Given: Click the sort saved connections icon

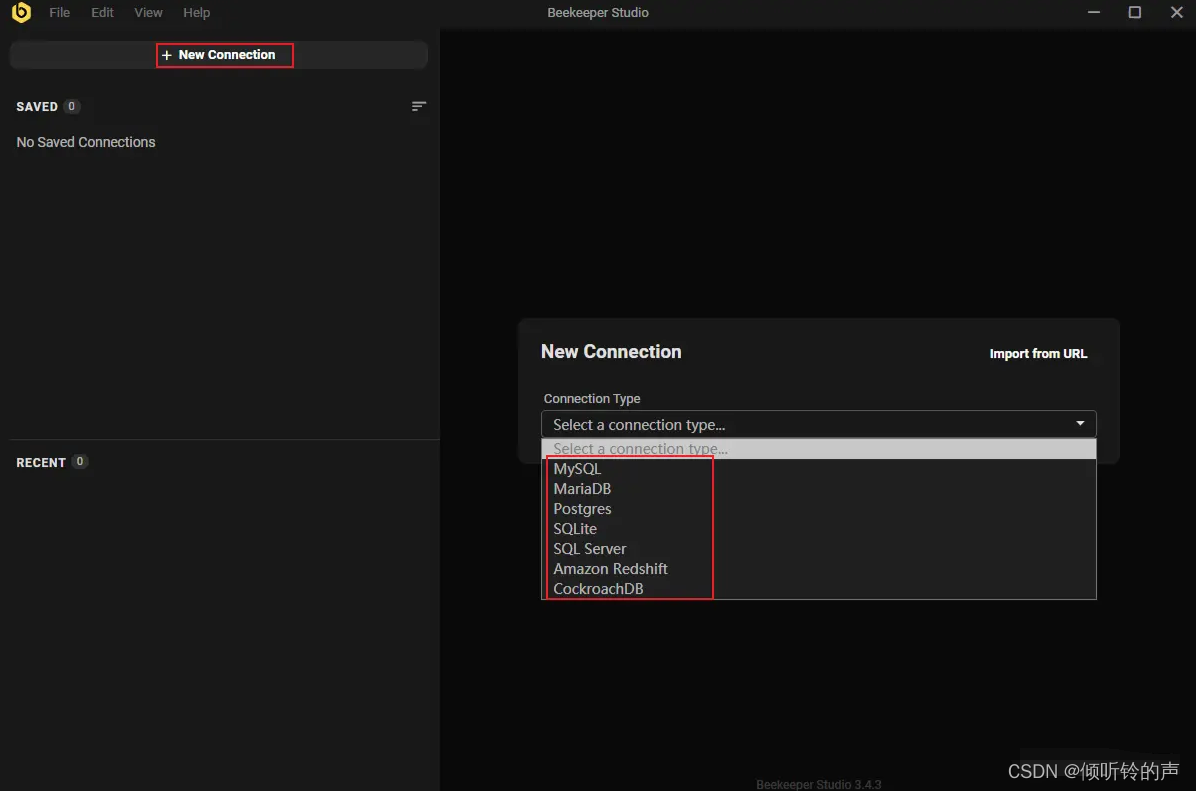Looking at the screenshot, I should click(x=419, y=106).
